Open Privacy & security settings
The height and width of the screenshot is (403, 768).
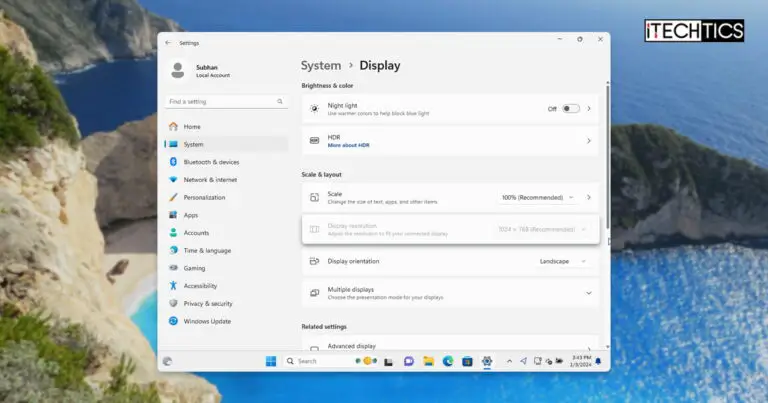coord(207,303)
